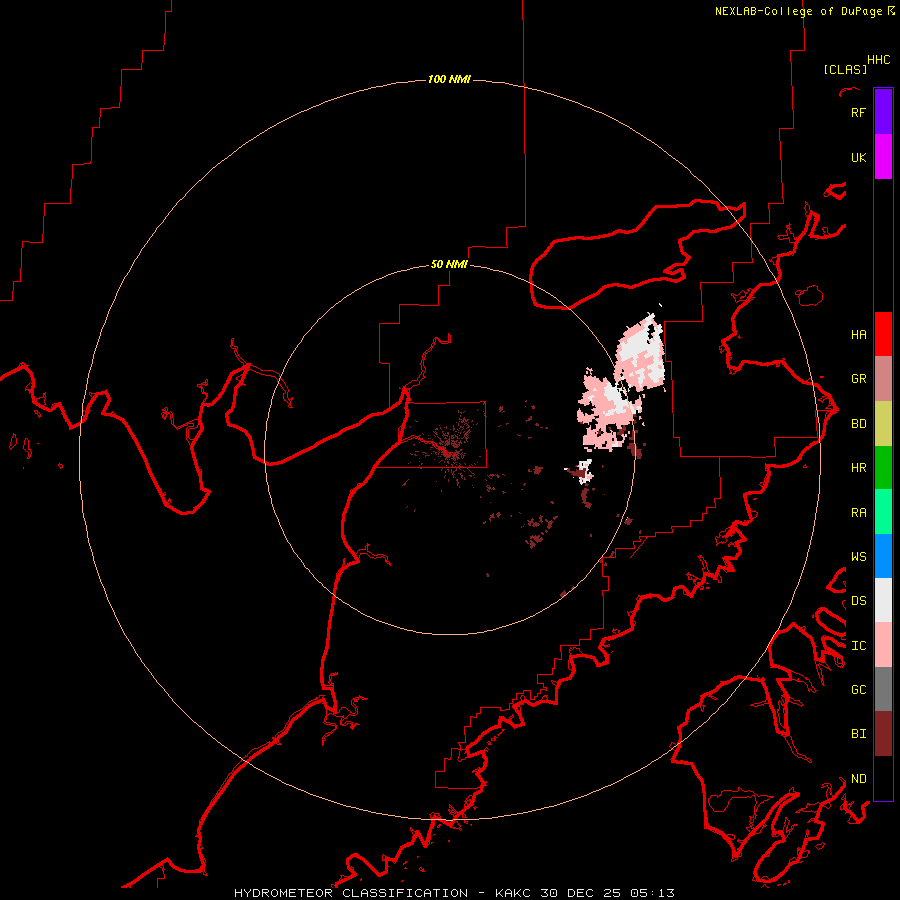This screenshot has height=900, width=900.
Task: Click the RF purple legend swatch
Action: pyautogui.click(x=883, y=112)
